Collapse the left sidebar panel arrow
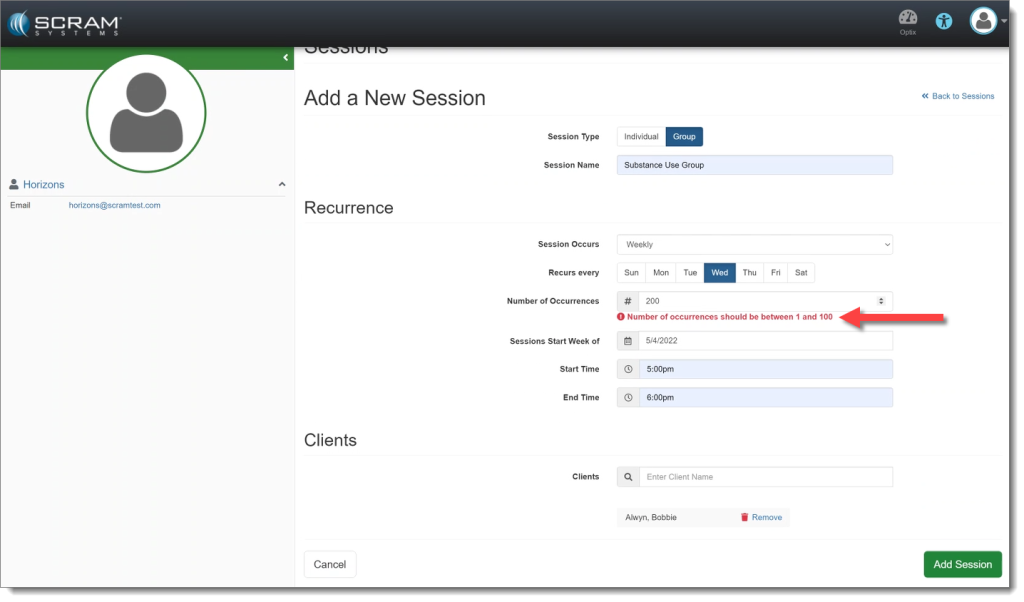Viewport: 1024px width, 602px height. click(x=285, y=58)
